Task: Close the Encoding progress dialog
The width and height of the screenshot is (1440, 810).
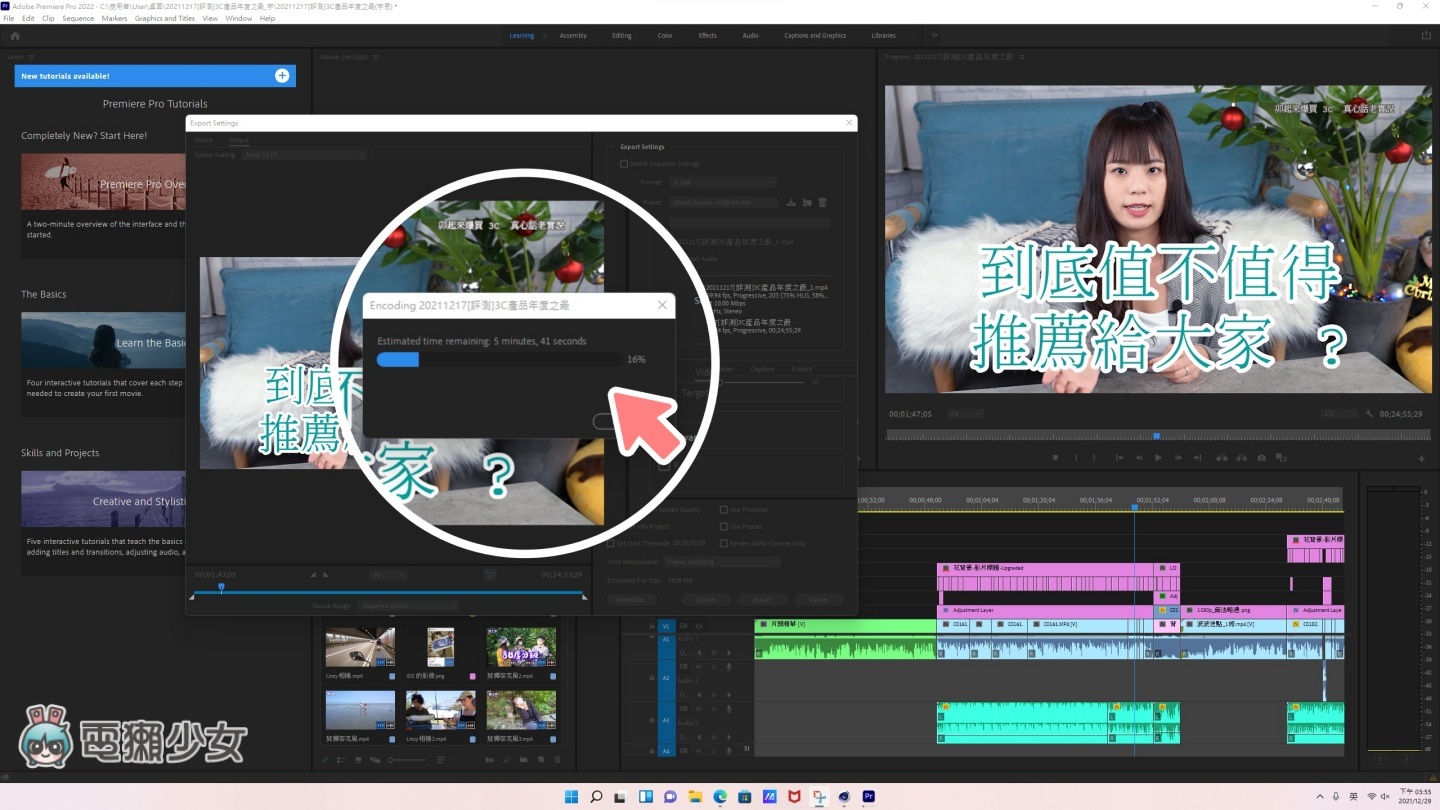Action: pyautogui.click(x=661, y=305)
